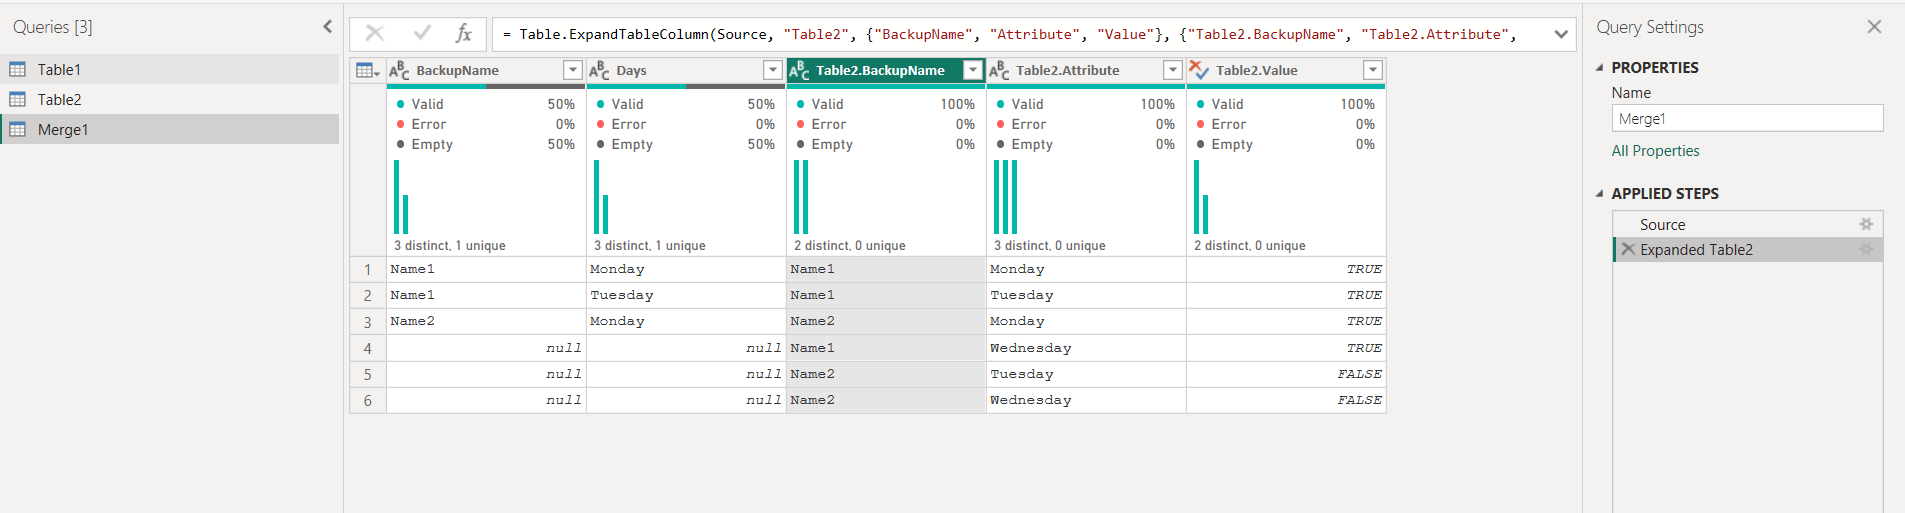Confirm the formula with the checkmark icon
Image resolution: width=1905 pixels, height=513 pixels.
[x=422, y=33]
